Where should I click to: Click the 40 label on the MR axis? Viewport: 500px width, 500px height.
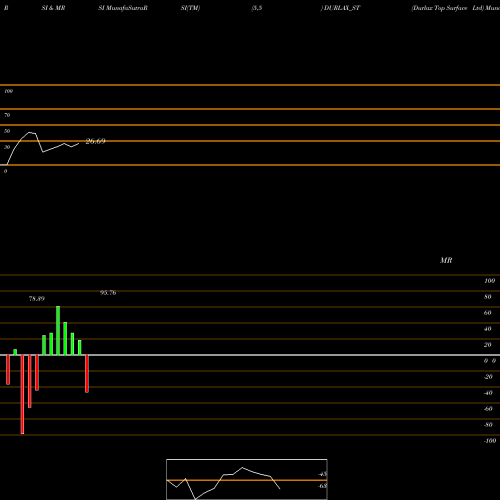(488, 329)
